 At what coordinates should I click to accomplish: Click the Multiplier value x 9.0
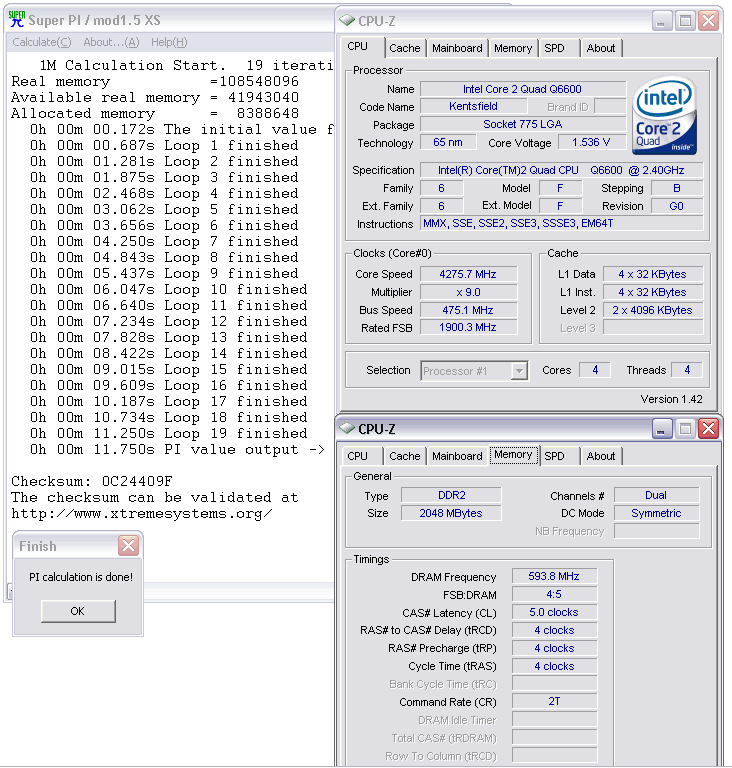pyautogui.click(x=468, y=292)
